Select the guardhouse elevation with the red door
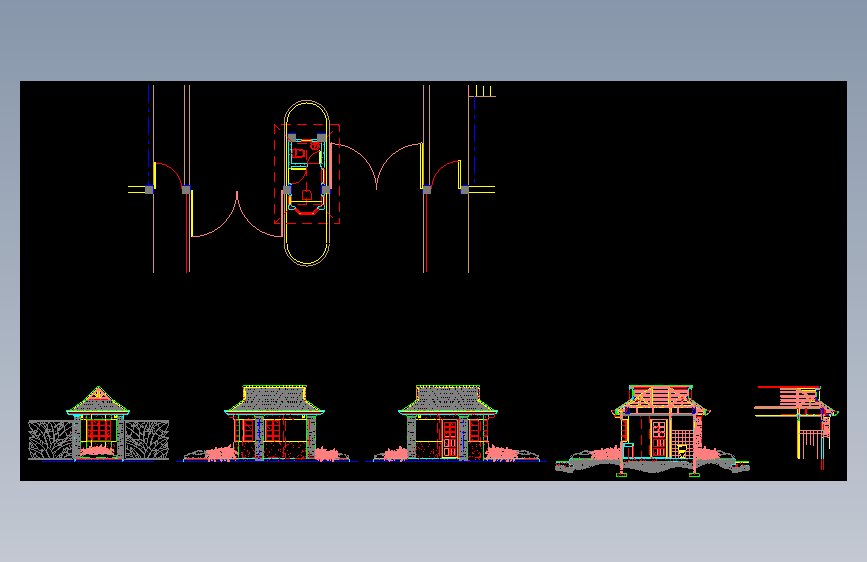The width and height of the screenshot is (867, 562). [456, 423]
